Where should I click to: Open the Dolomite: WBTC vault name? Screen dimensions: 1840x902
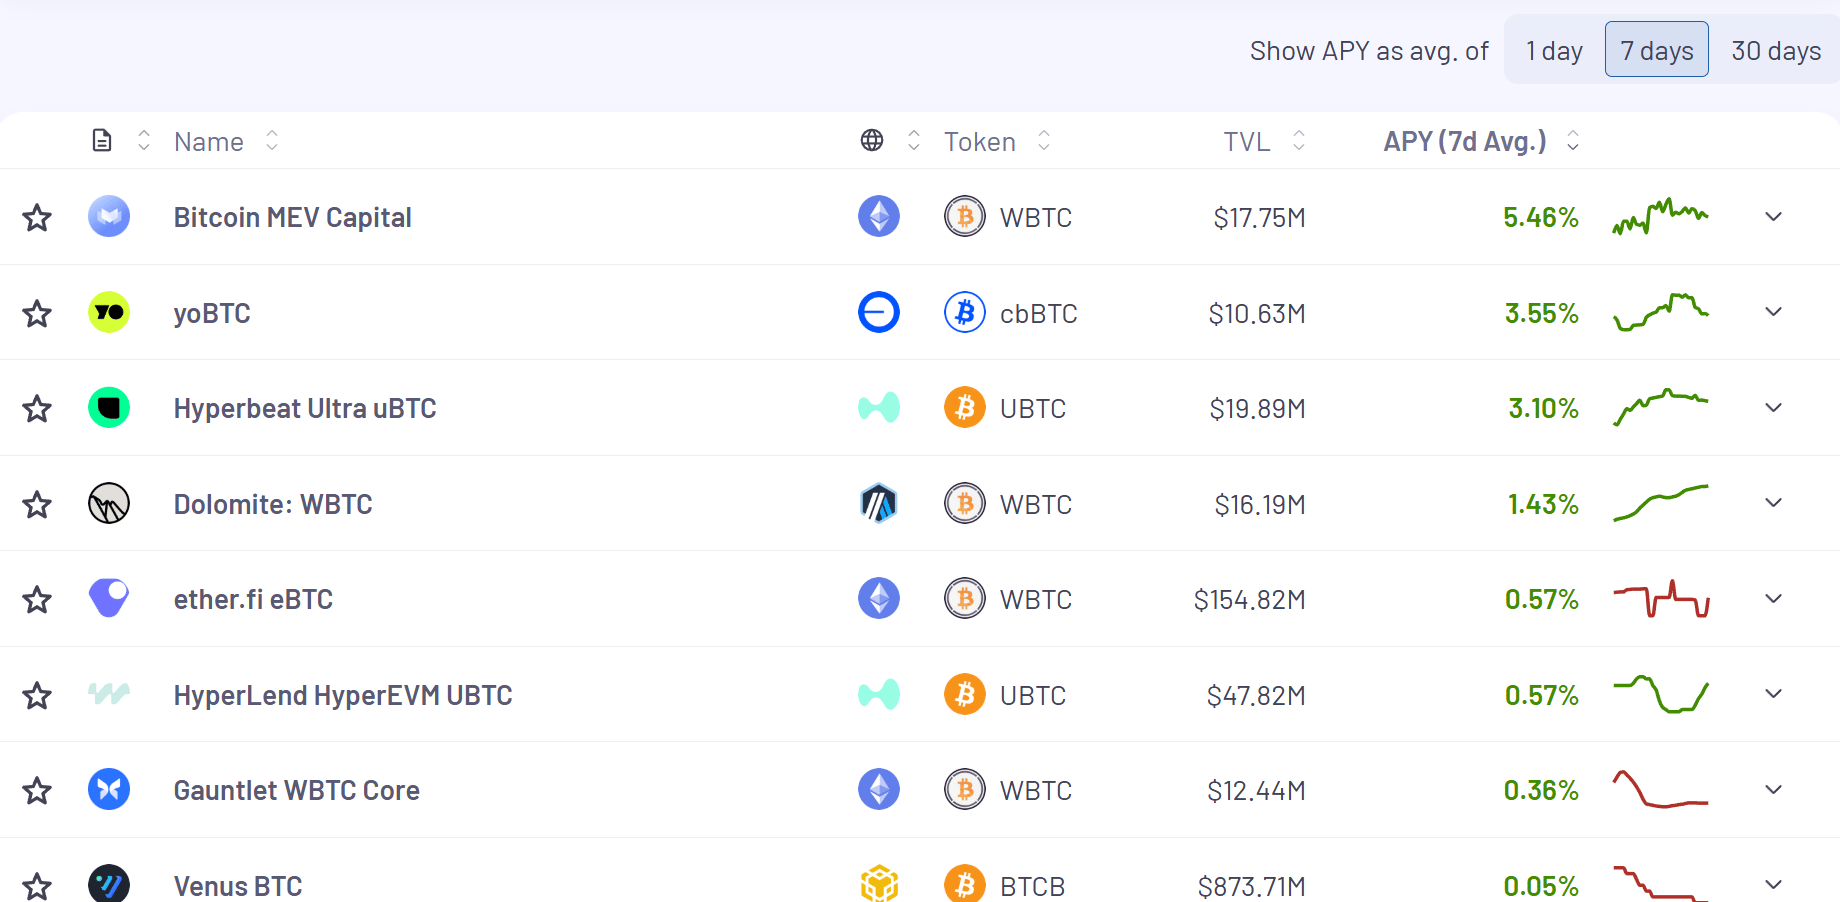tap(273, 504)
